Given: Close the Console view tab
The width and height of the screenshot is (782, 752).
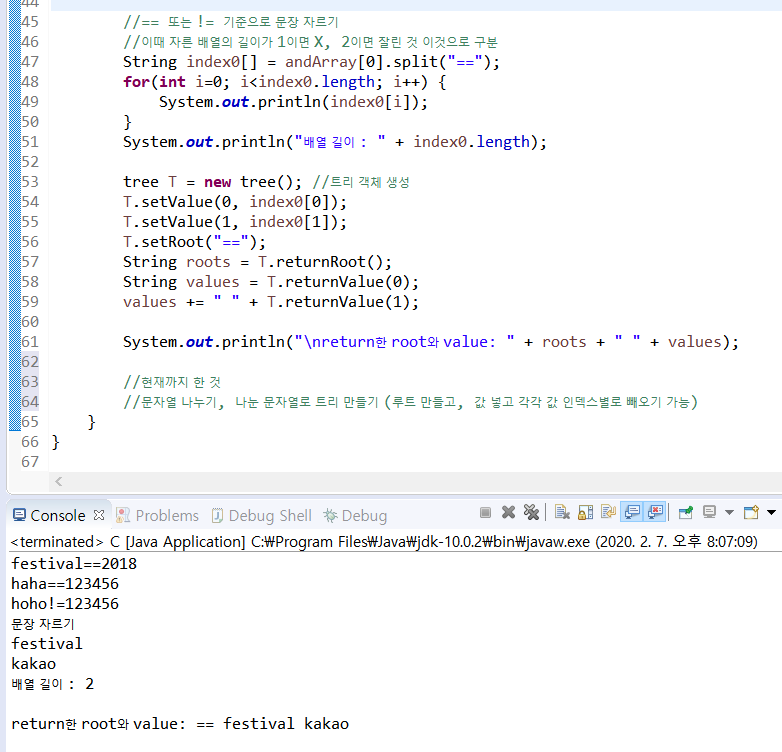Looking at the screenshot, I should point(99,515).
